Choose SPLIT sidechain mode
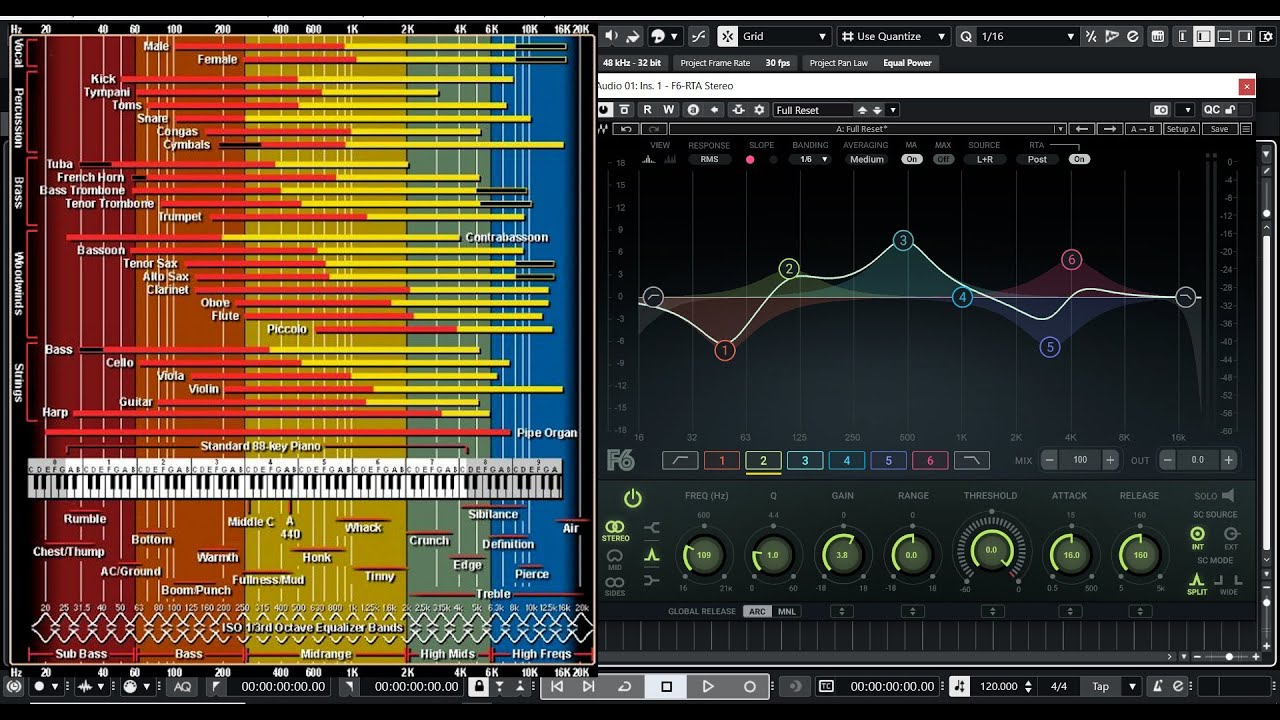 click(x=1196, y=583)
